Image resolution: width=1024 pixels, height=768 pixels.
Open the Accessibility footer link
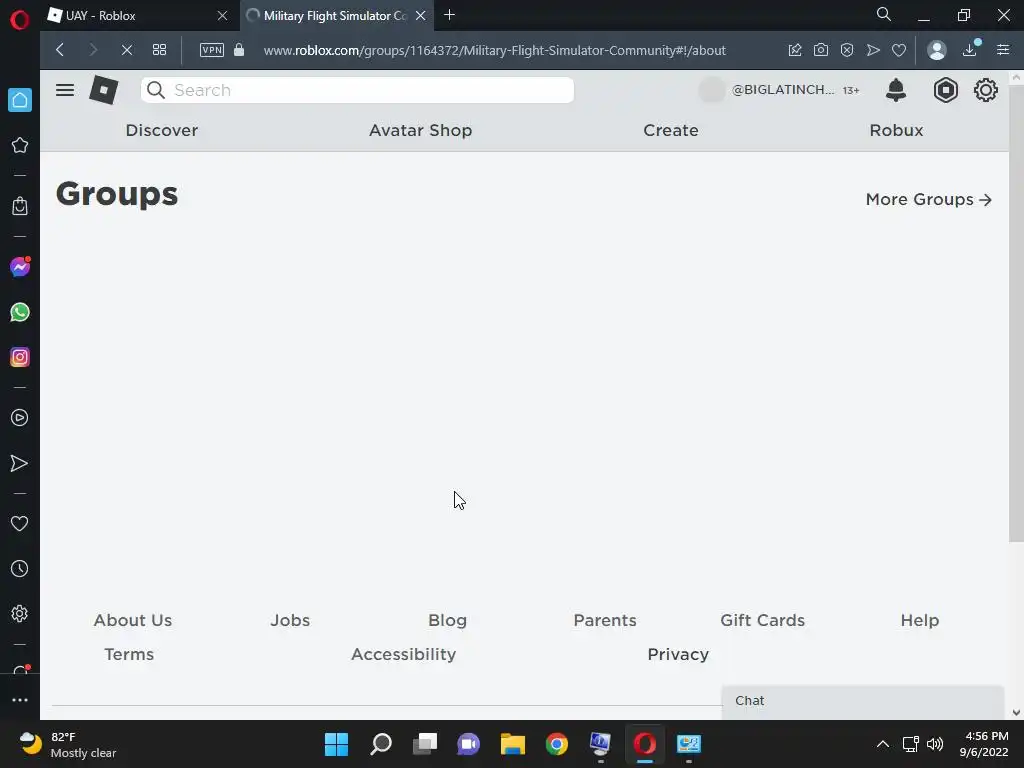(404, 654)
